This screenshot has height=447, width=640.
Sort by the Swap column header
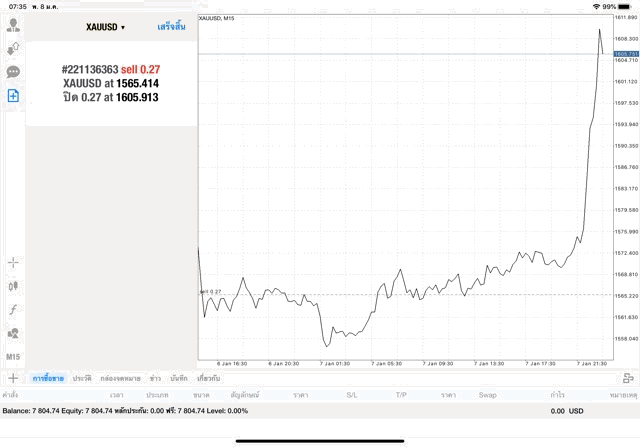point(487,395)
